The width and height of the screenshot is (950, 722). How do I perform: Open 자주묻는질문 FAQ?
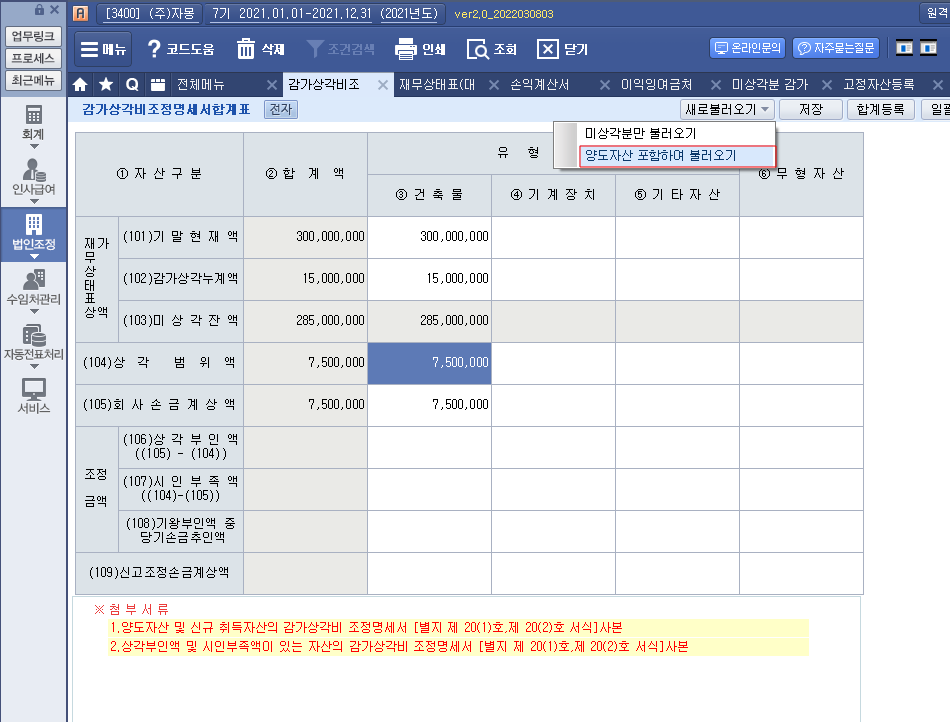(835, 48)
